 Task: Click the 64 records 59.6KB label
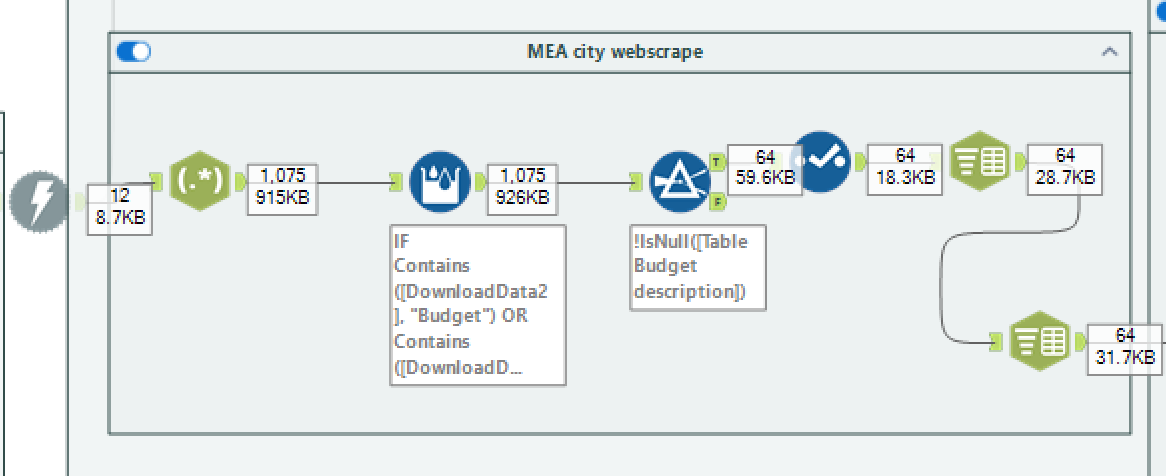(x=764, y=170)
